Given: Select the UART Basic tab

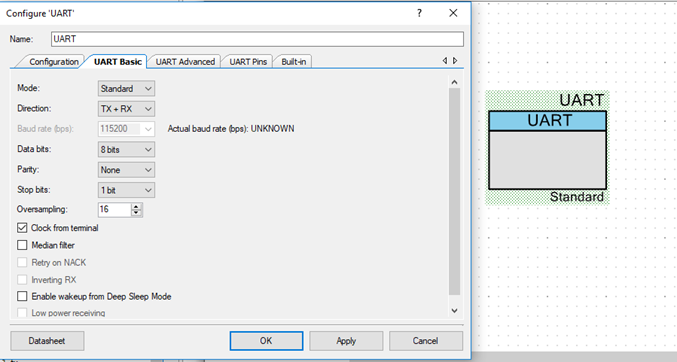Looking at the screenshot, I should click(117, 62).
